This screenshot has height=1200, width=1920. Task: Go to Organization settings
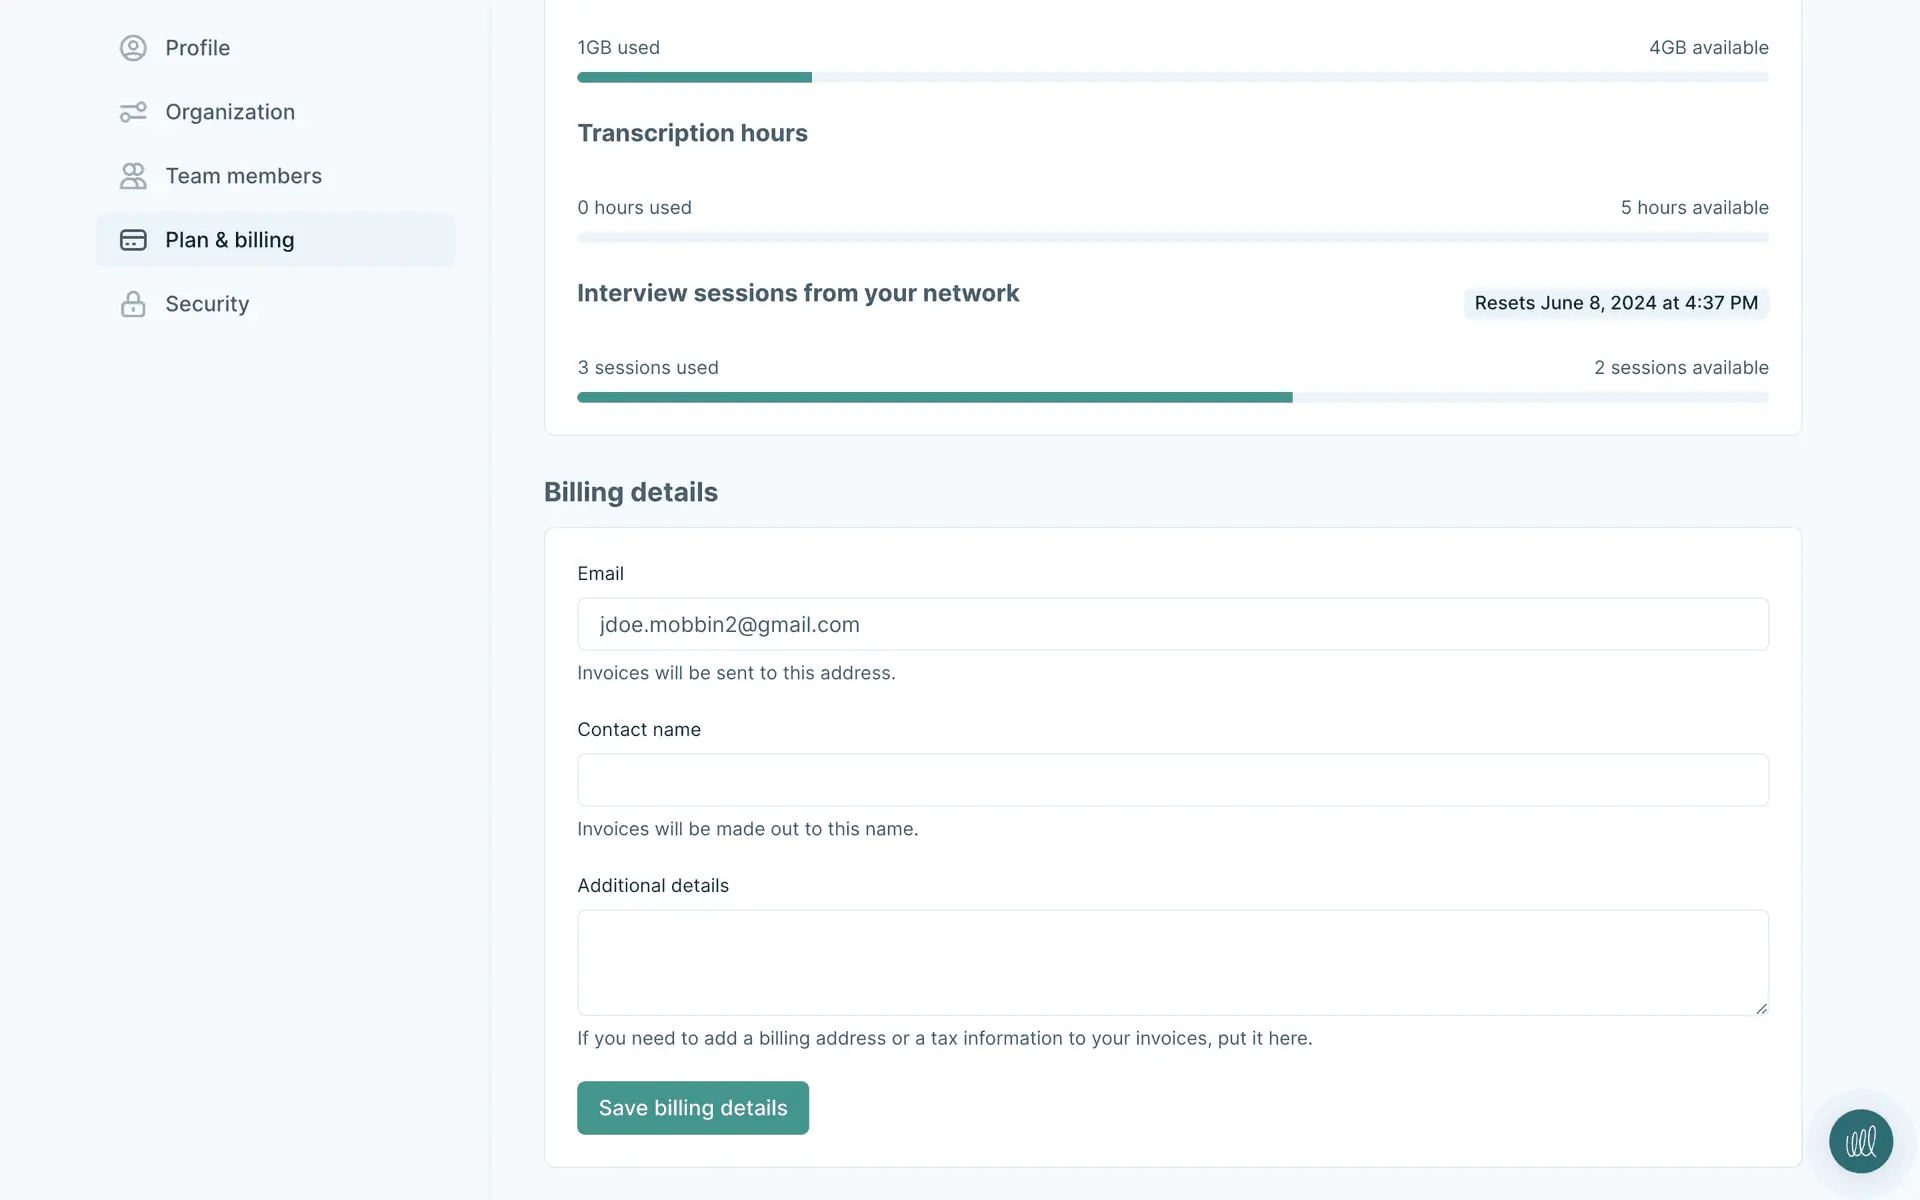[x=230, y=112]
